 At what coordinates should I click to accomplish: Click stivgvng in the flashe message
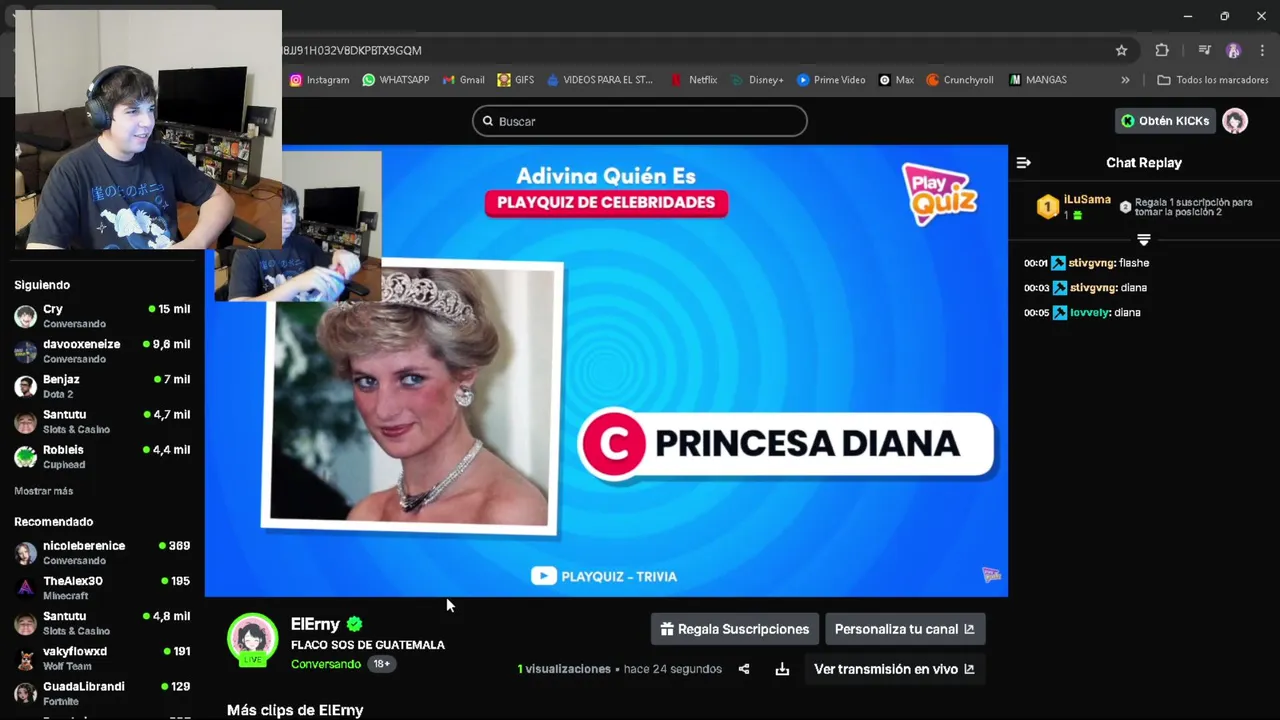(x=1093, y=263)
